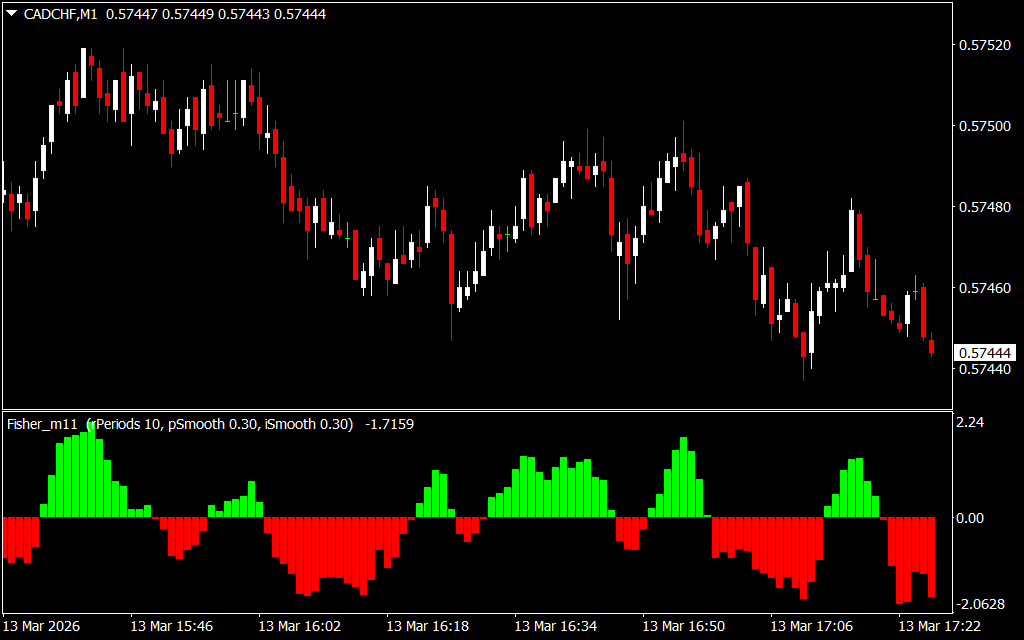Select the 13 Mar 17:06 time label
The image size is (1024, 640).
point(812,626)
